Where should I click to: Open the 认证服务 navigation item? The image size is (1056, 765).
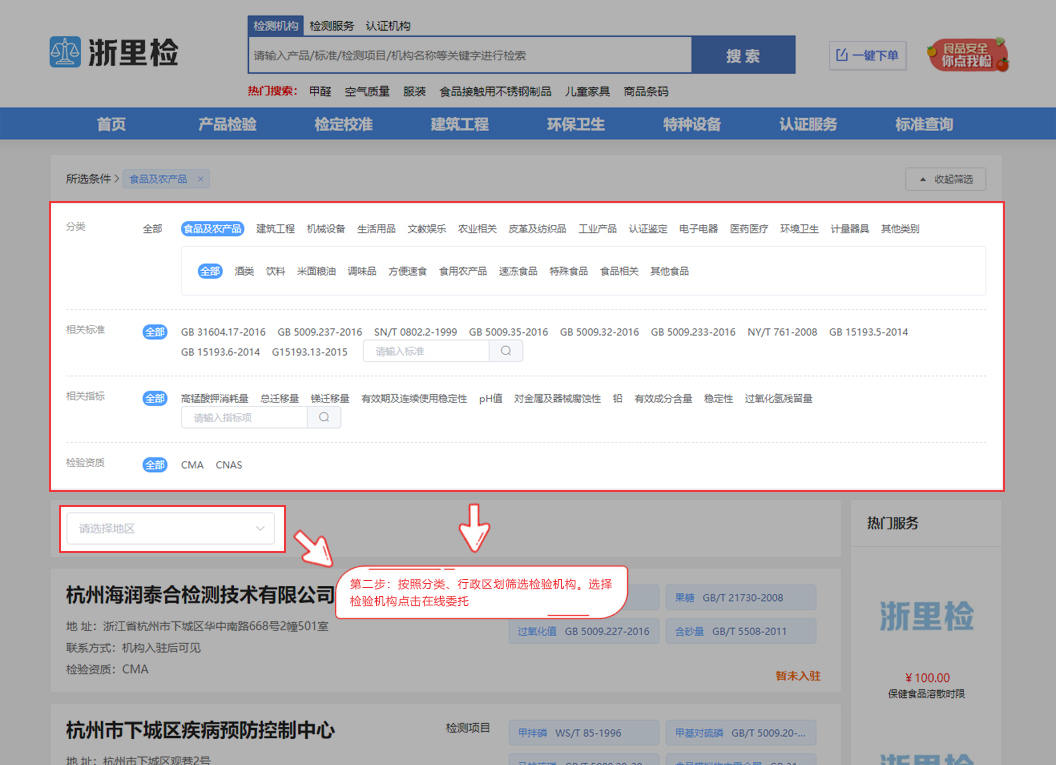[808, 124]
